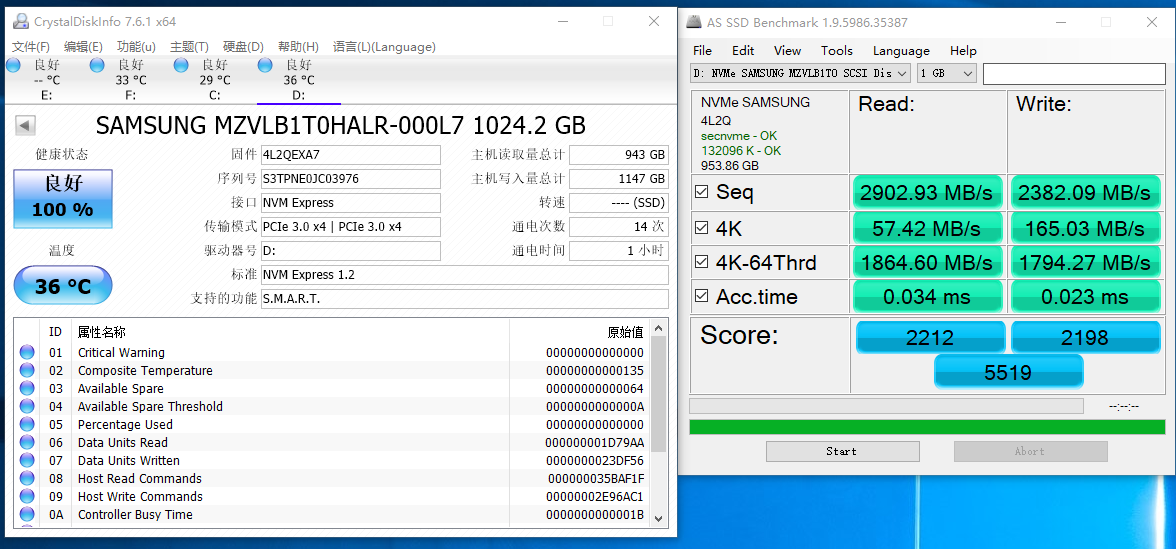Click the empty gray progress bar in AS SSD
Screen dimensions: 1176x549
pyautogui.click(x=886, y=406)
